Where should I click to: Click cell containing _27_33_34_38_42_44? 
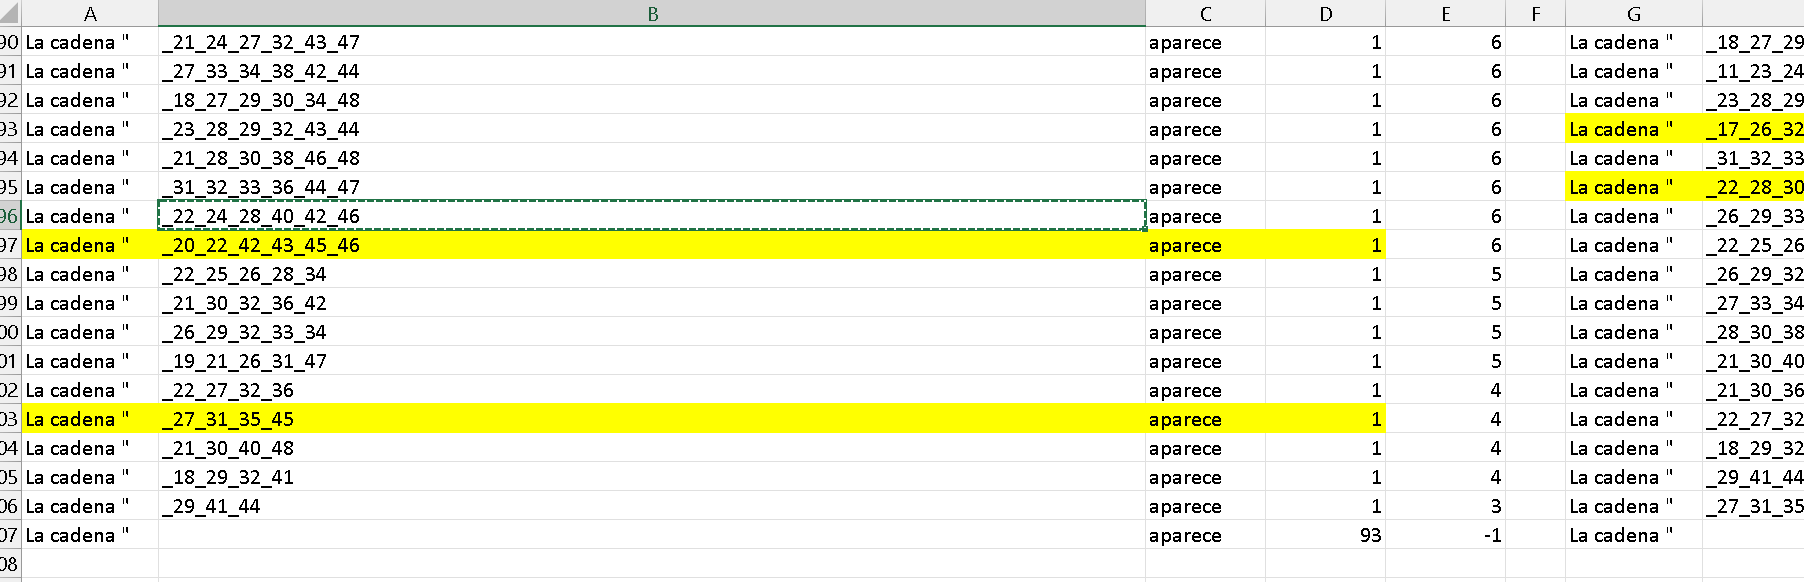pos(652,71)
